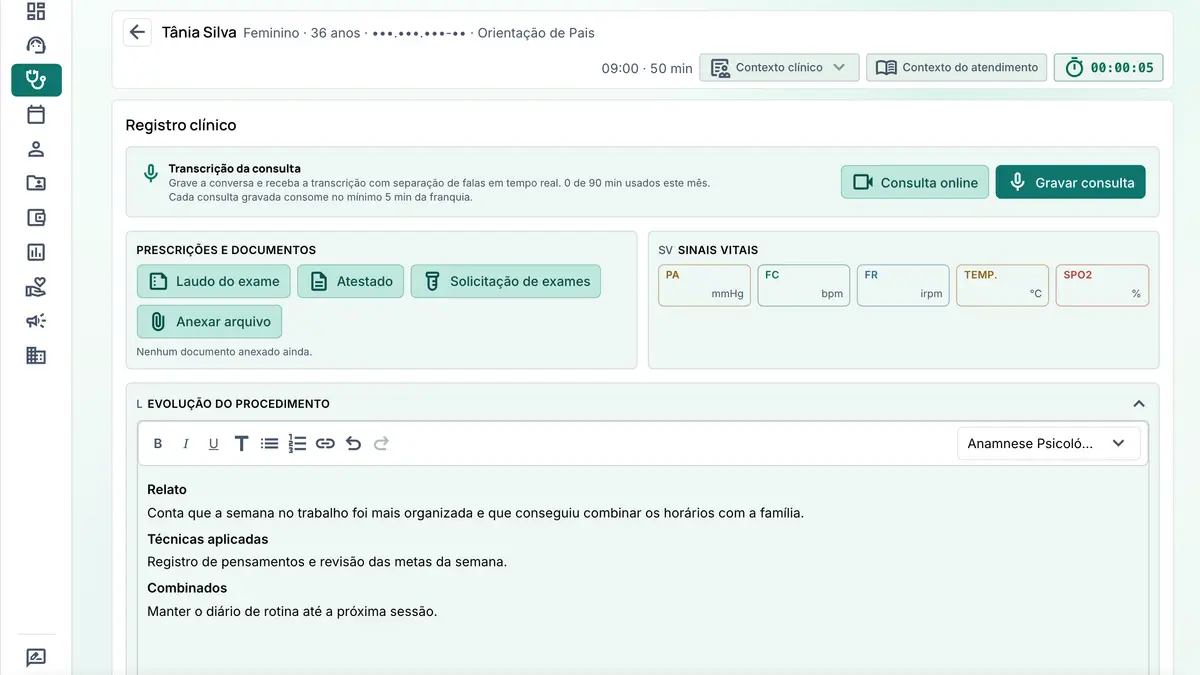This screenshot has height=675, width=1200.
Task: Click the TEMP. °C temperature field
Action: tap(1003, 285)
